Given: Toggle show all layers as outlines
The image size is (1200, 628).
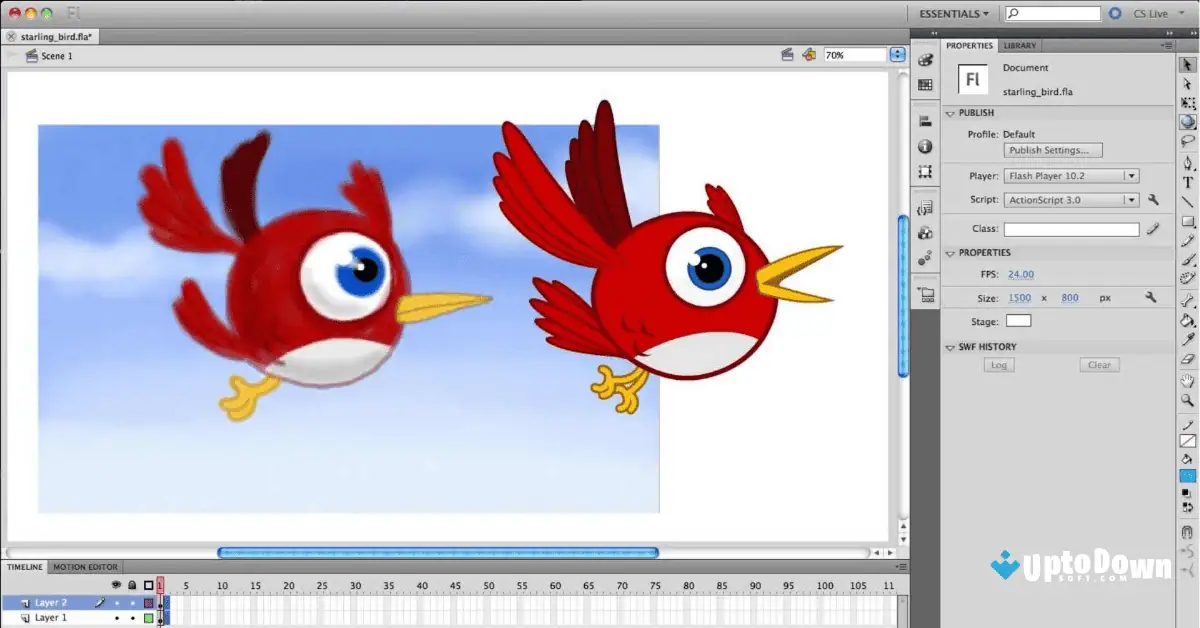Looking at the screenshot, I should [x=148, y=585].
